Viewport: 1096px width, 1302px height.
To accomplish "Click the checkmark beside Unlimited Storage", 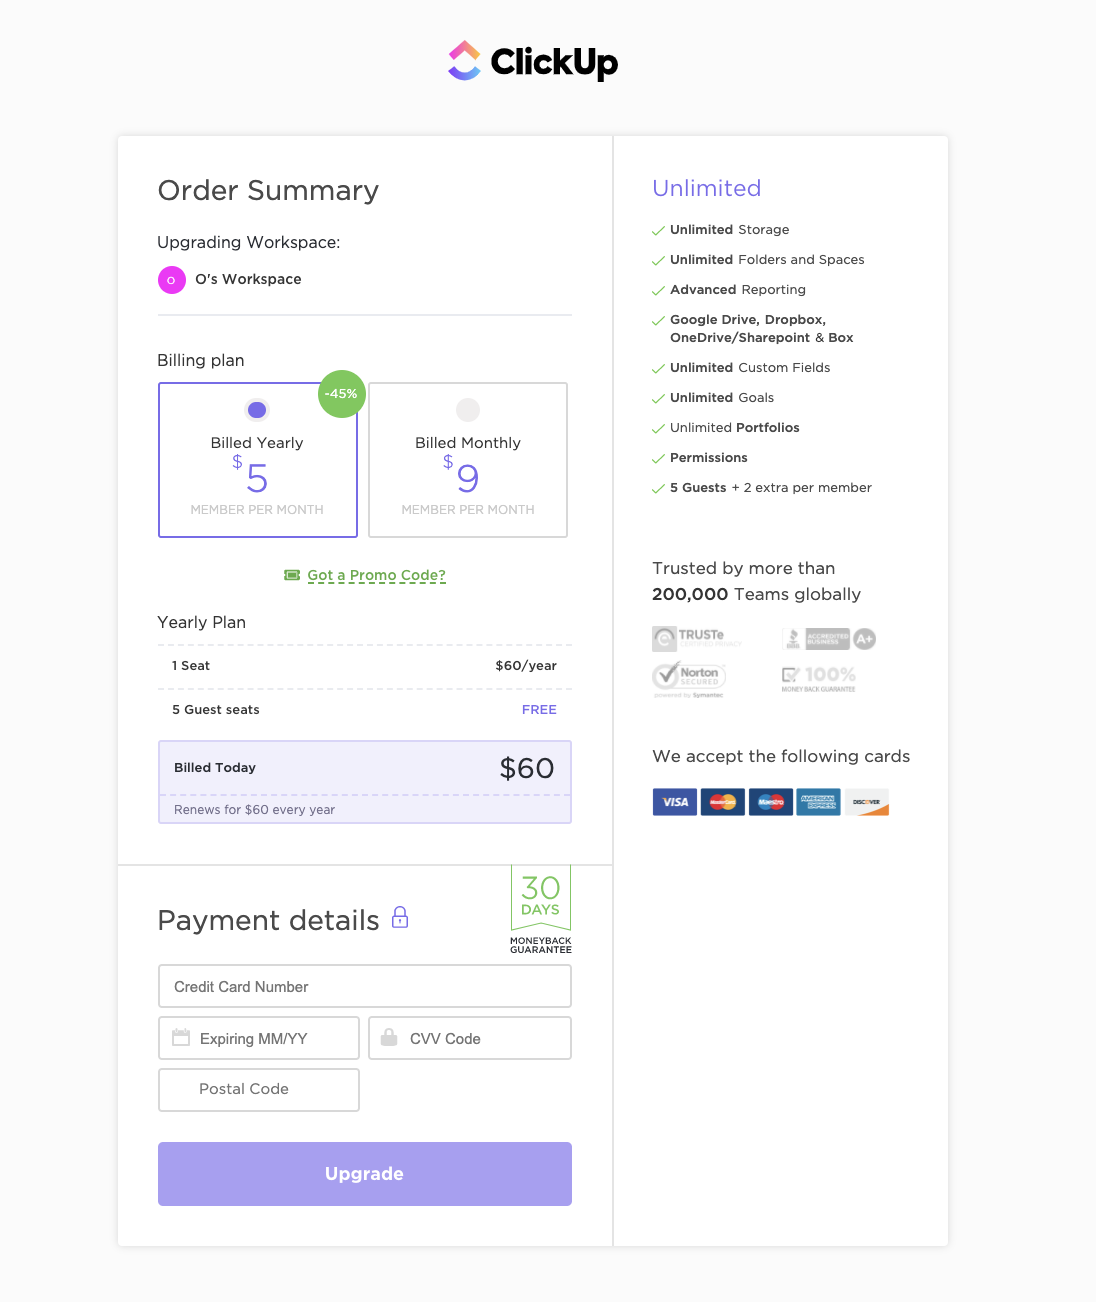I will [x=658, y=231].
